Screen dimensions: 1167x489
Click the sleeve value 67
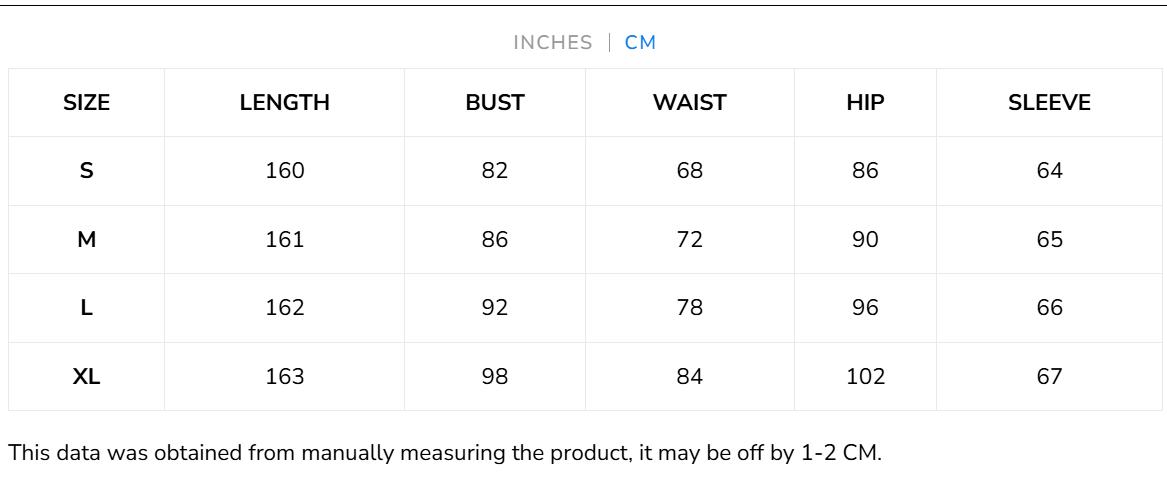1049,377
